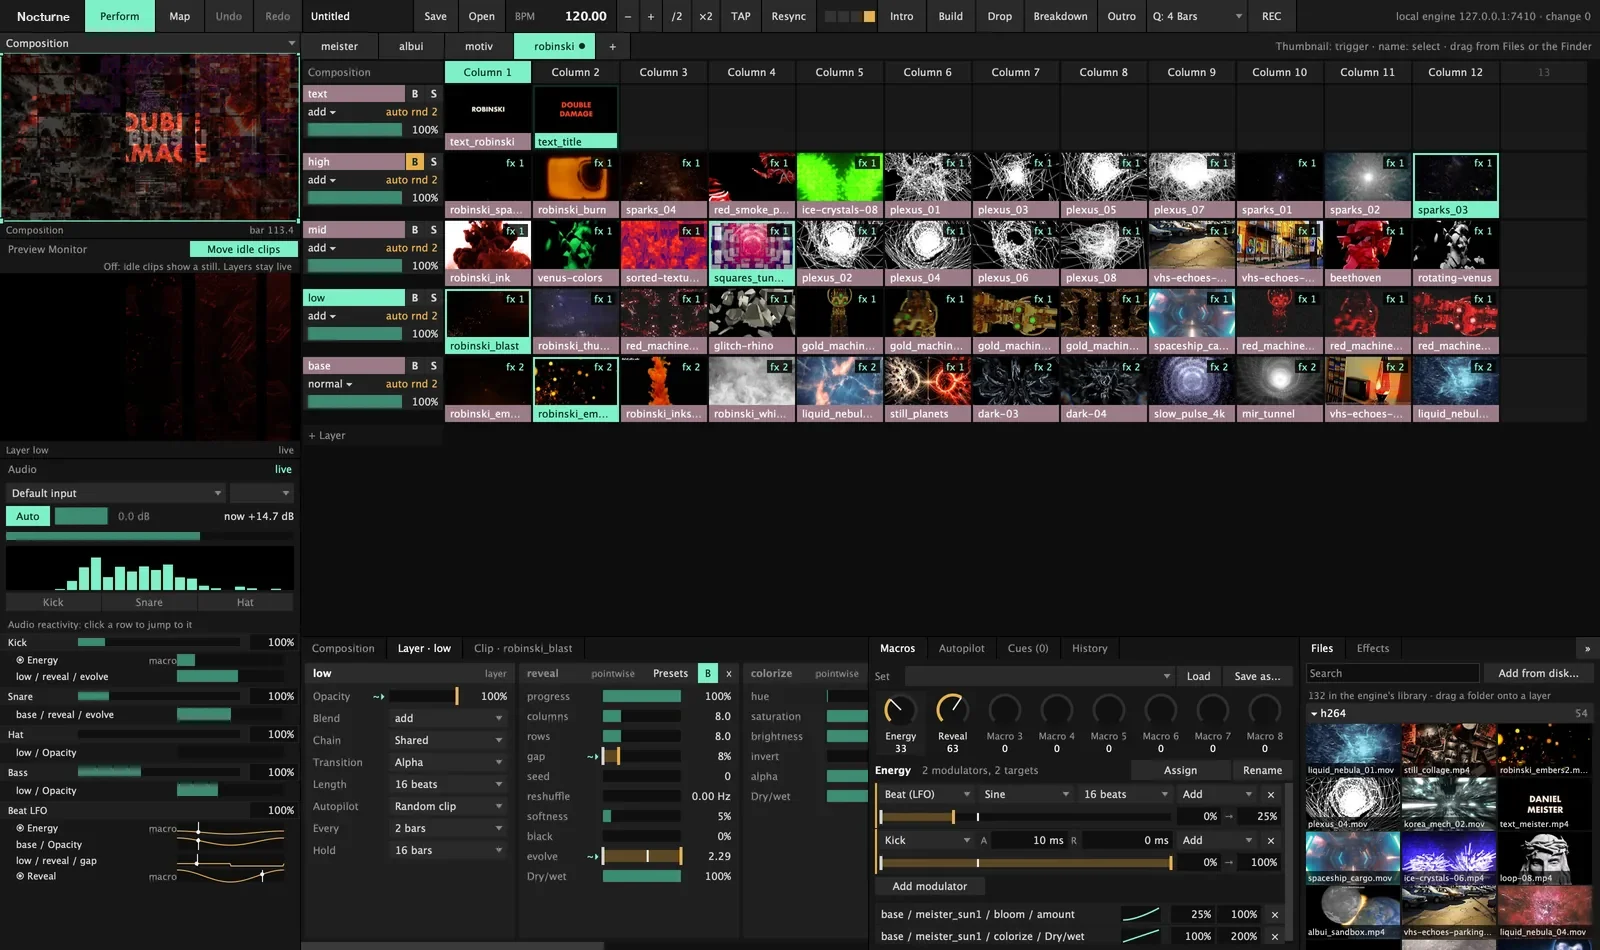Open the Cues (0) tab
1600x950 pixels.
[x=1028, y=648]
